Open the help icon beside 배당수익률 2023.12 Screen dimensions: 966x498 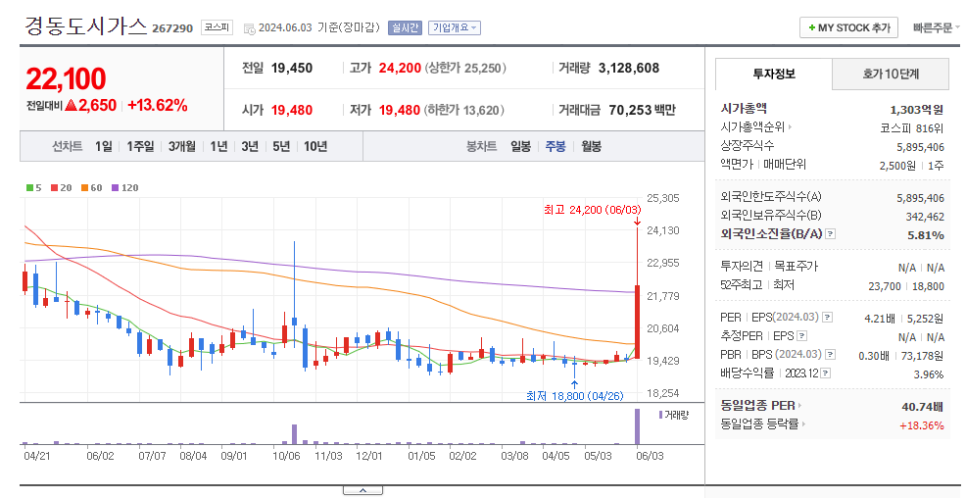[x=825, y=374]
